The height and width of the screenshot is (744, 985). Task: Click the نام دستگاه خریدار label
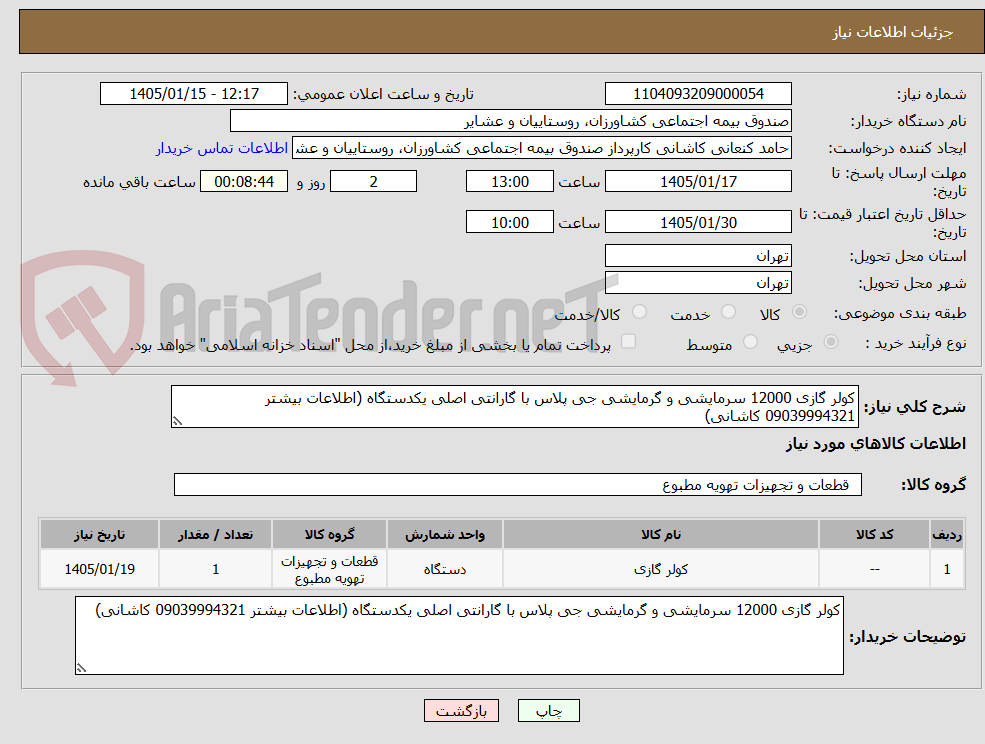[x=908, y=121]
